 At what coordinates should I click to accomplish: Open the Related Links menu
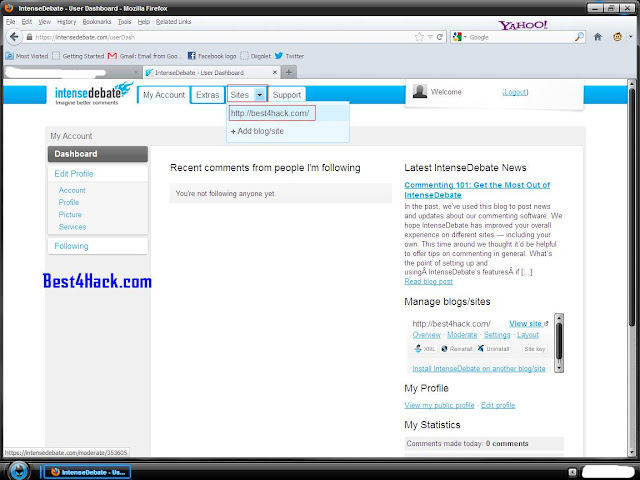(x=173, y=22)
